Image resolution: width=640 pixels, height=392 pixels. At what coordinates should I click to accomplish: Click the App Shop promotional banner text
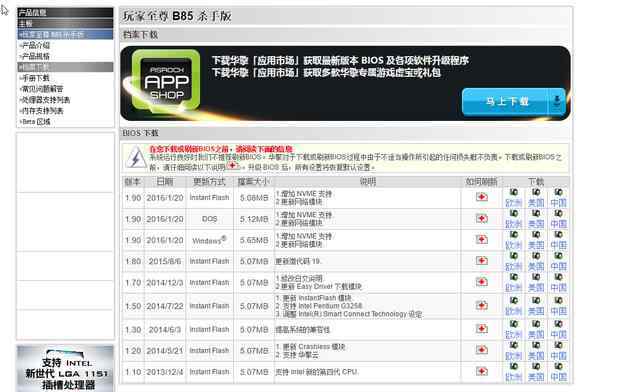(x=340, y=67)
